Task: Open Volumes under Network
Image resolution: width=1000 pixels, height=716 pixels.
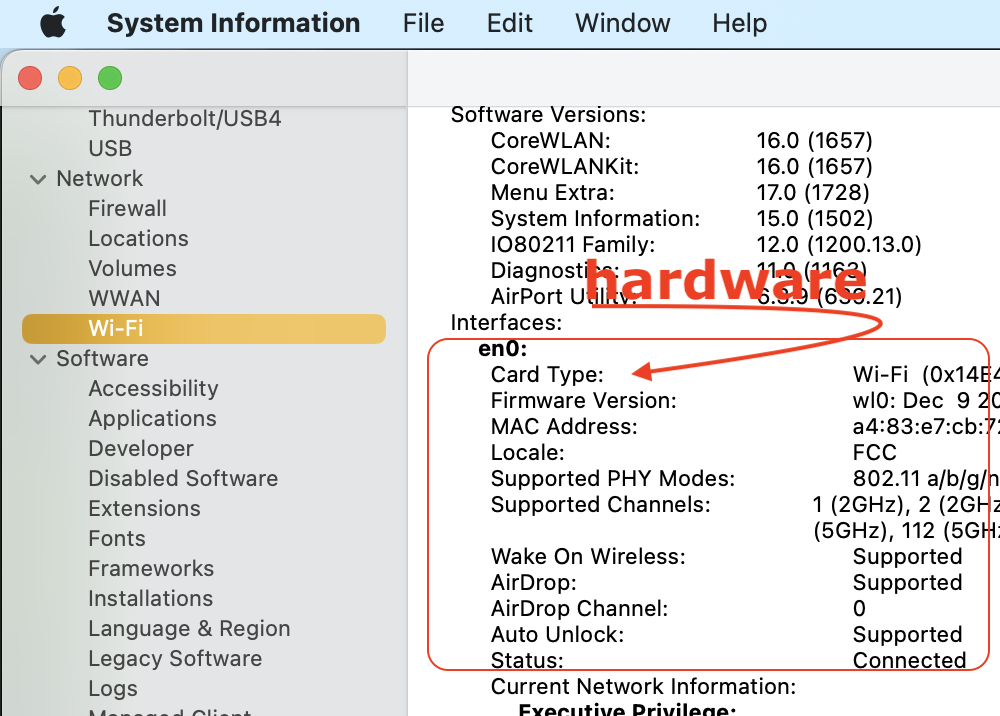Action: tap(133, 268)
